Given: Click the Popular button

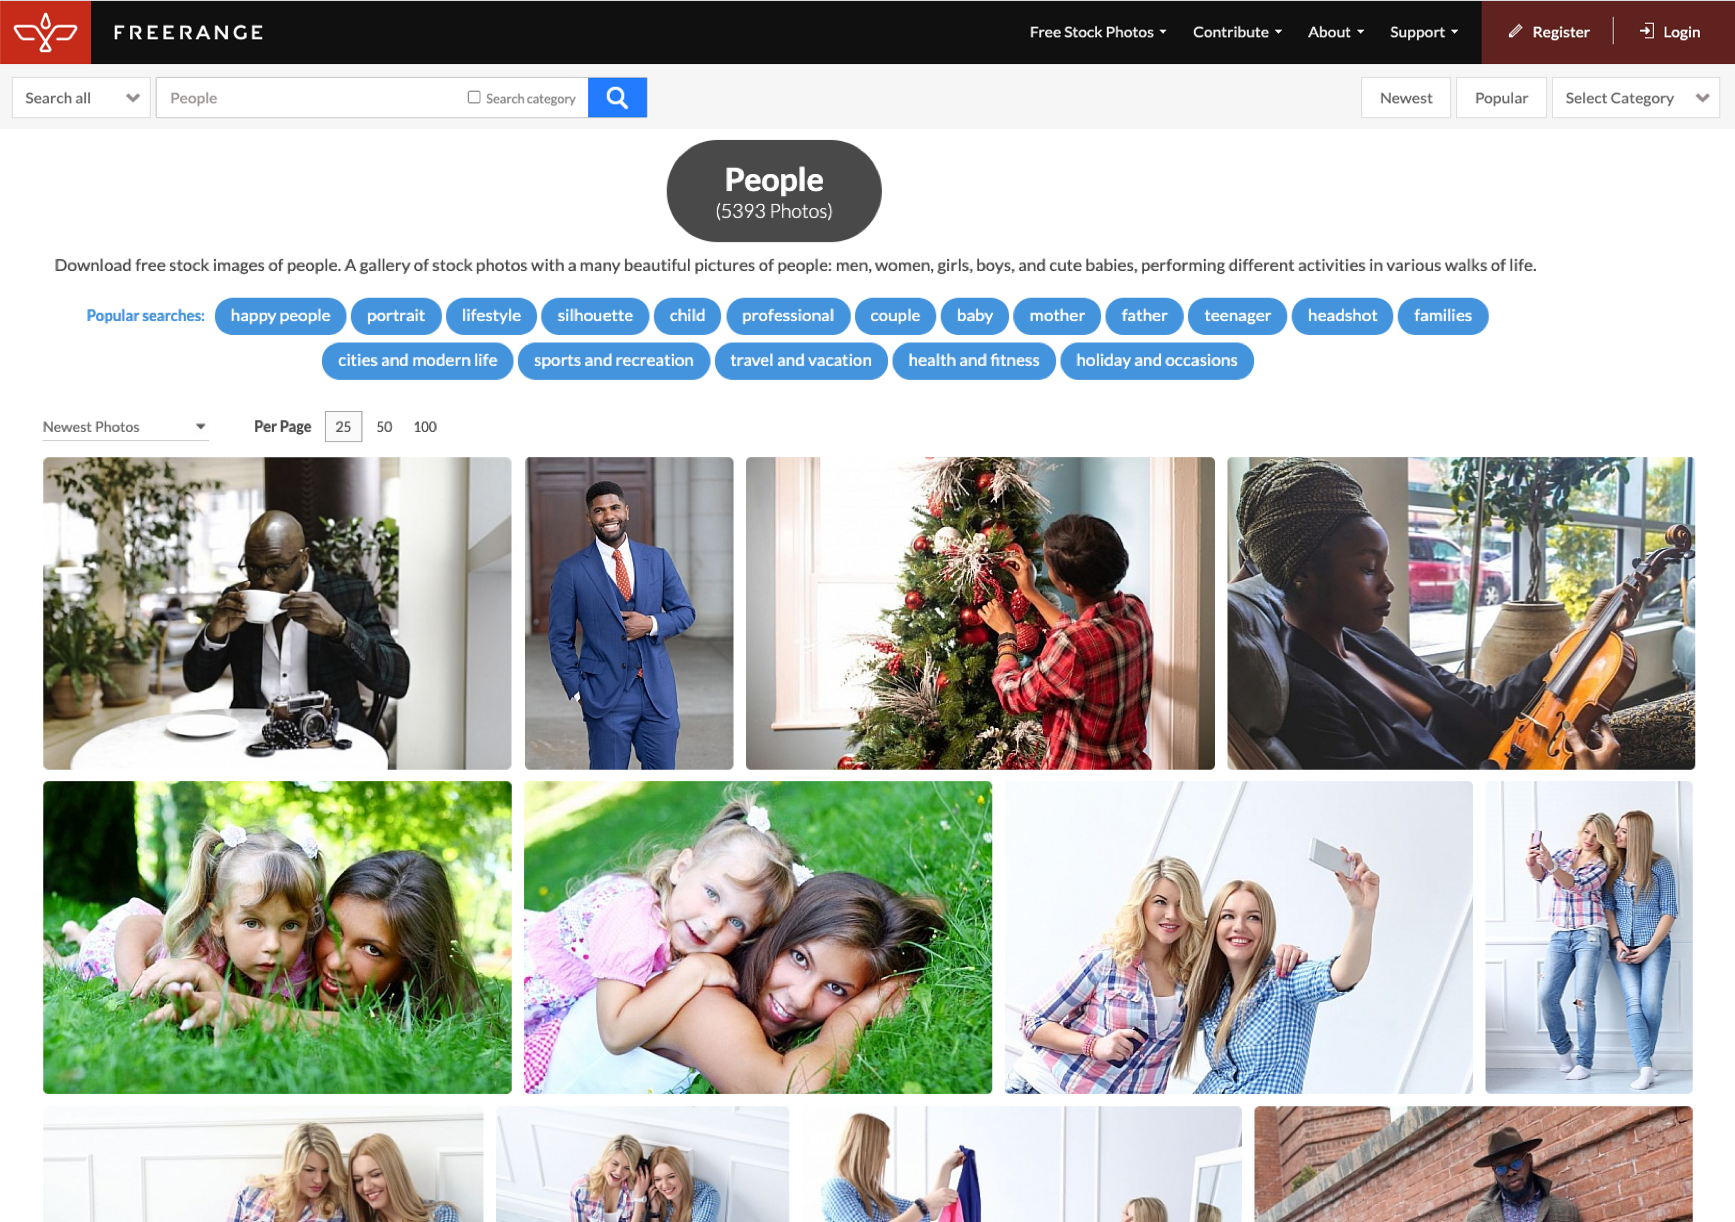Looking at the screenshot, I should pos(1501,97).
